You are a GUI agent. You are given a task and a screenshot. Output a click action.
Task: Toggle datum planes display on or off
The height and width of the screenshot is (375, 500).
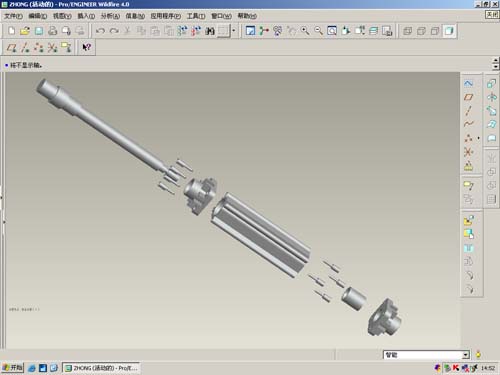[12, 47]
